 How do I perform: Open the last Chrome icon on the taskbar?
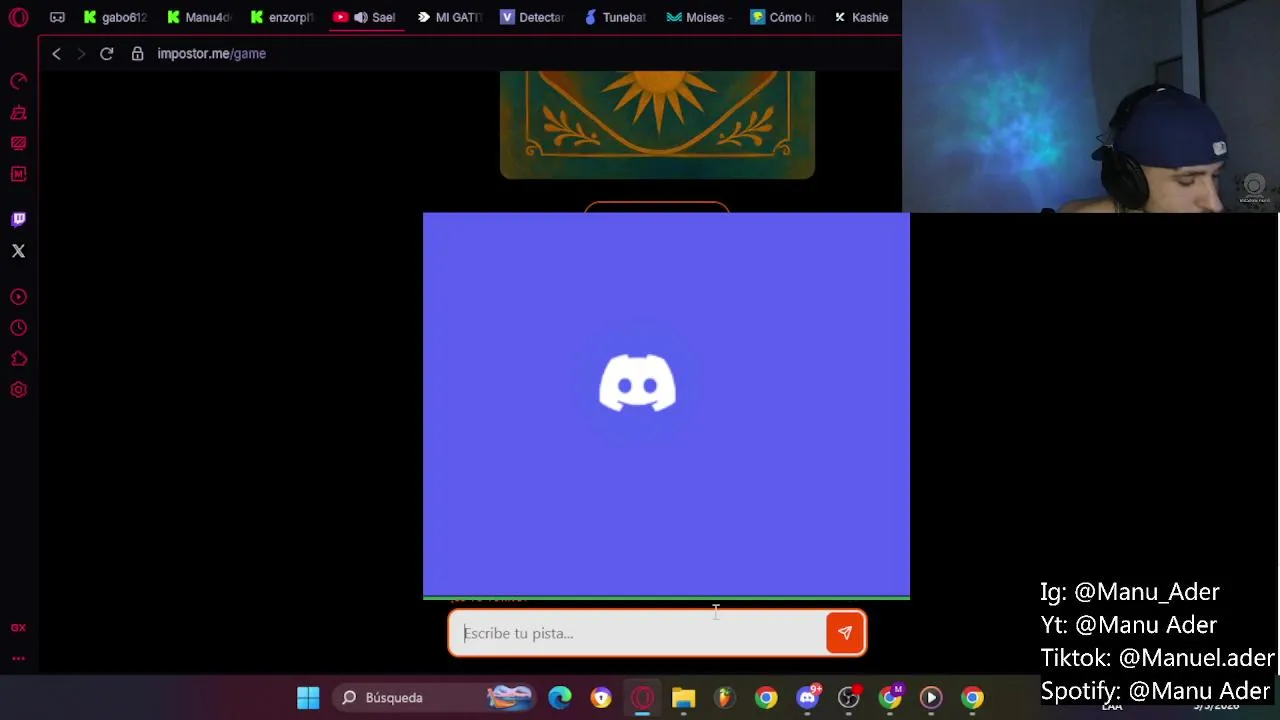tap(972, 698)
